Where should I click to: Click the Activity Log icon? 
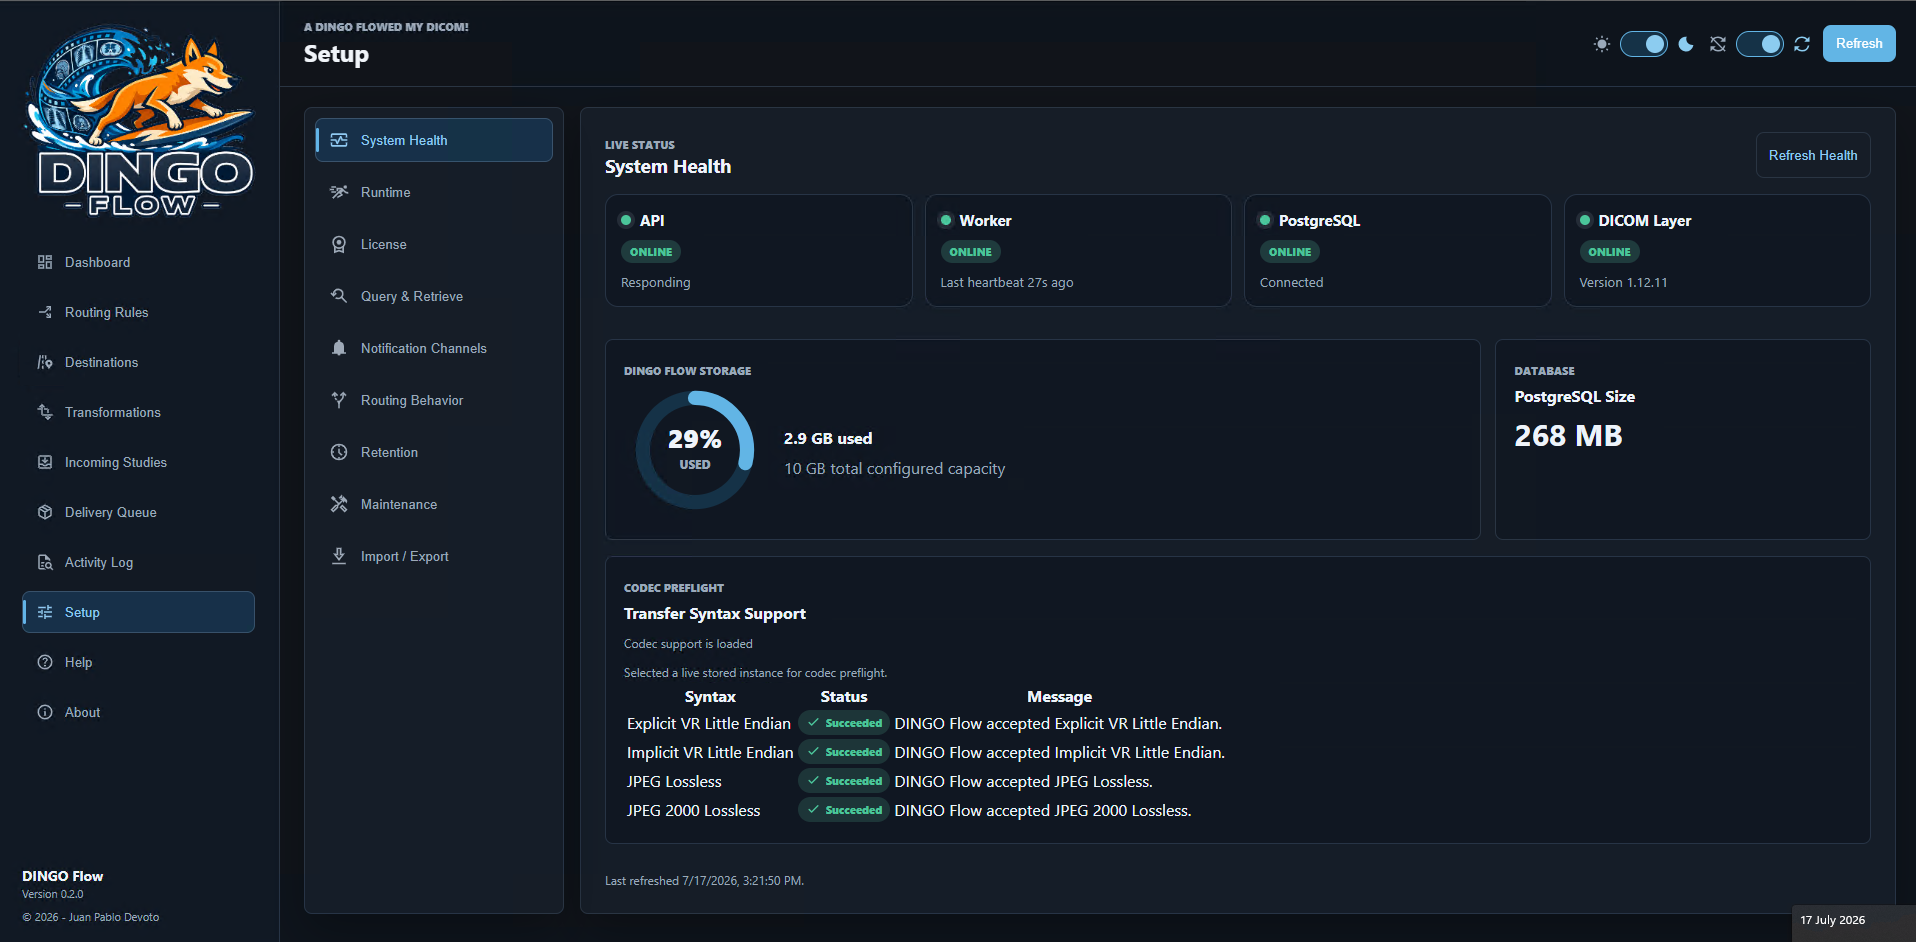[45, 562]
